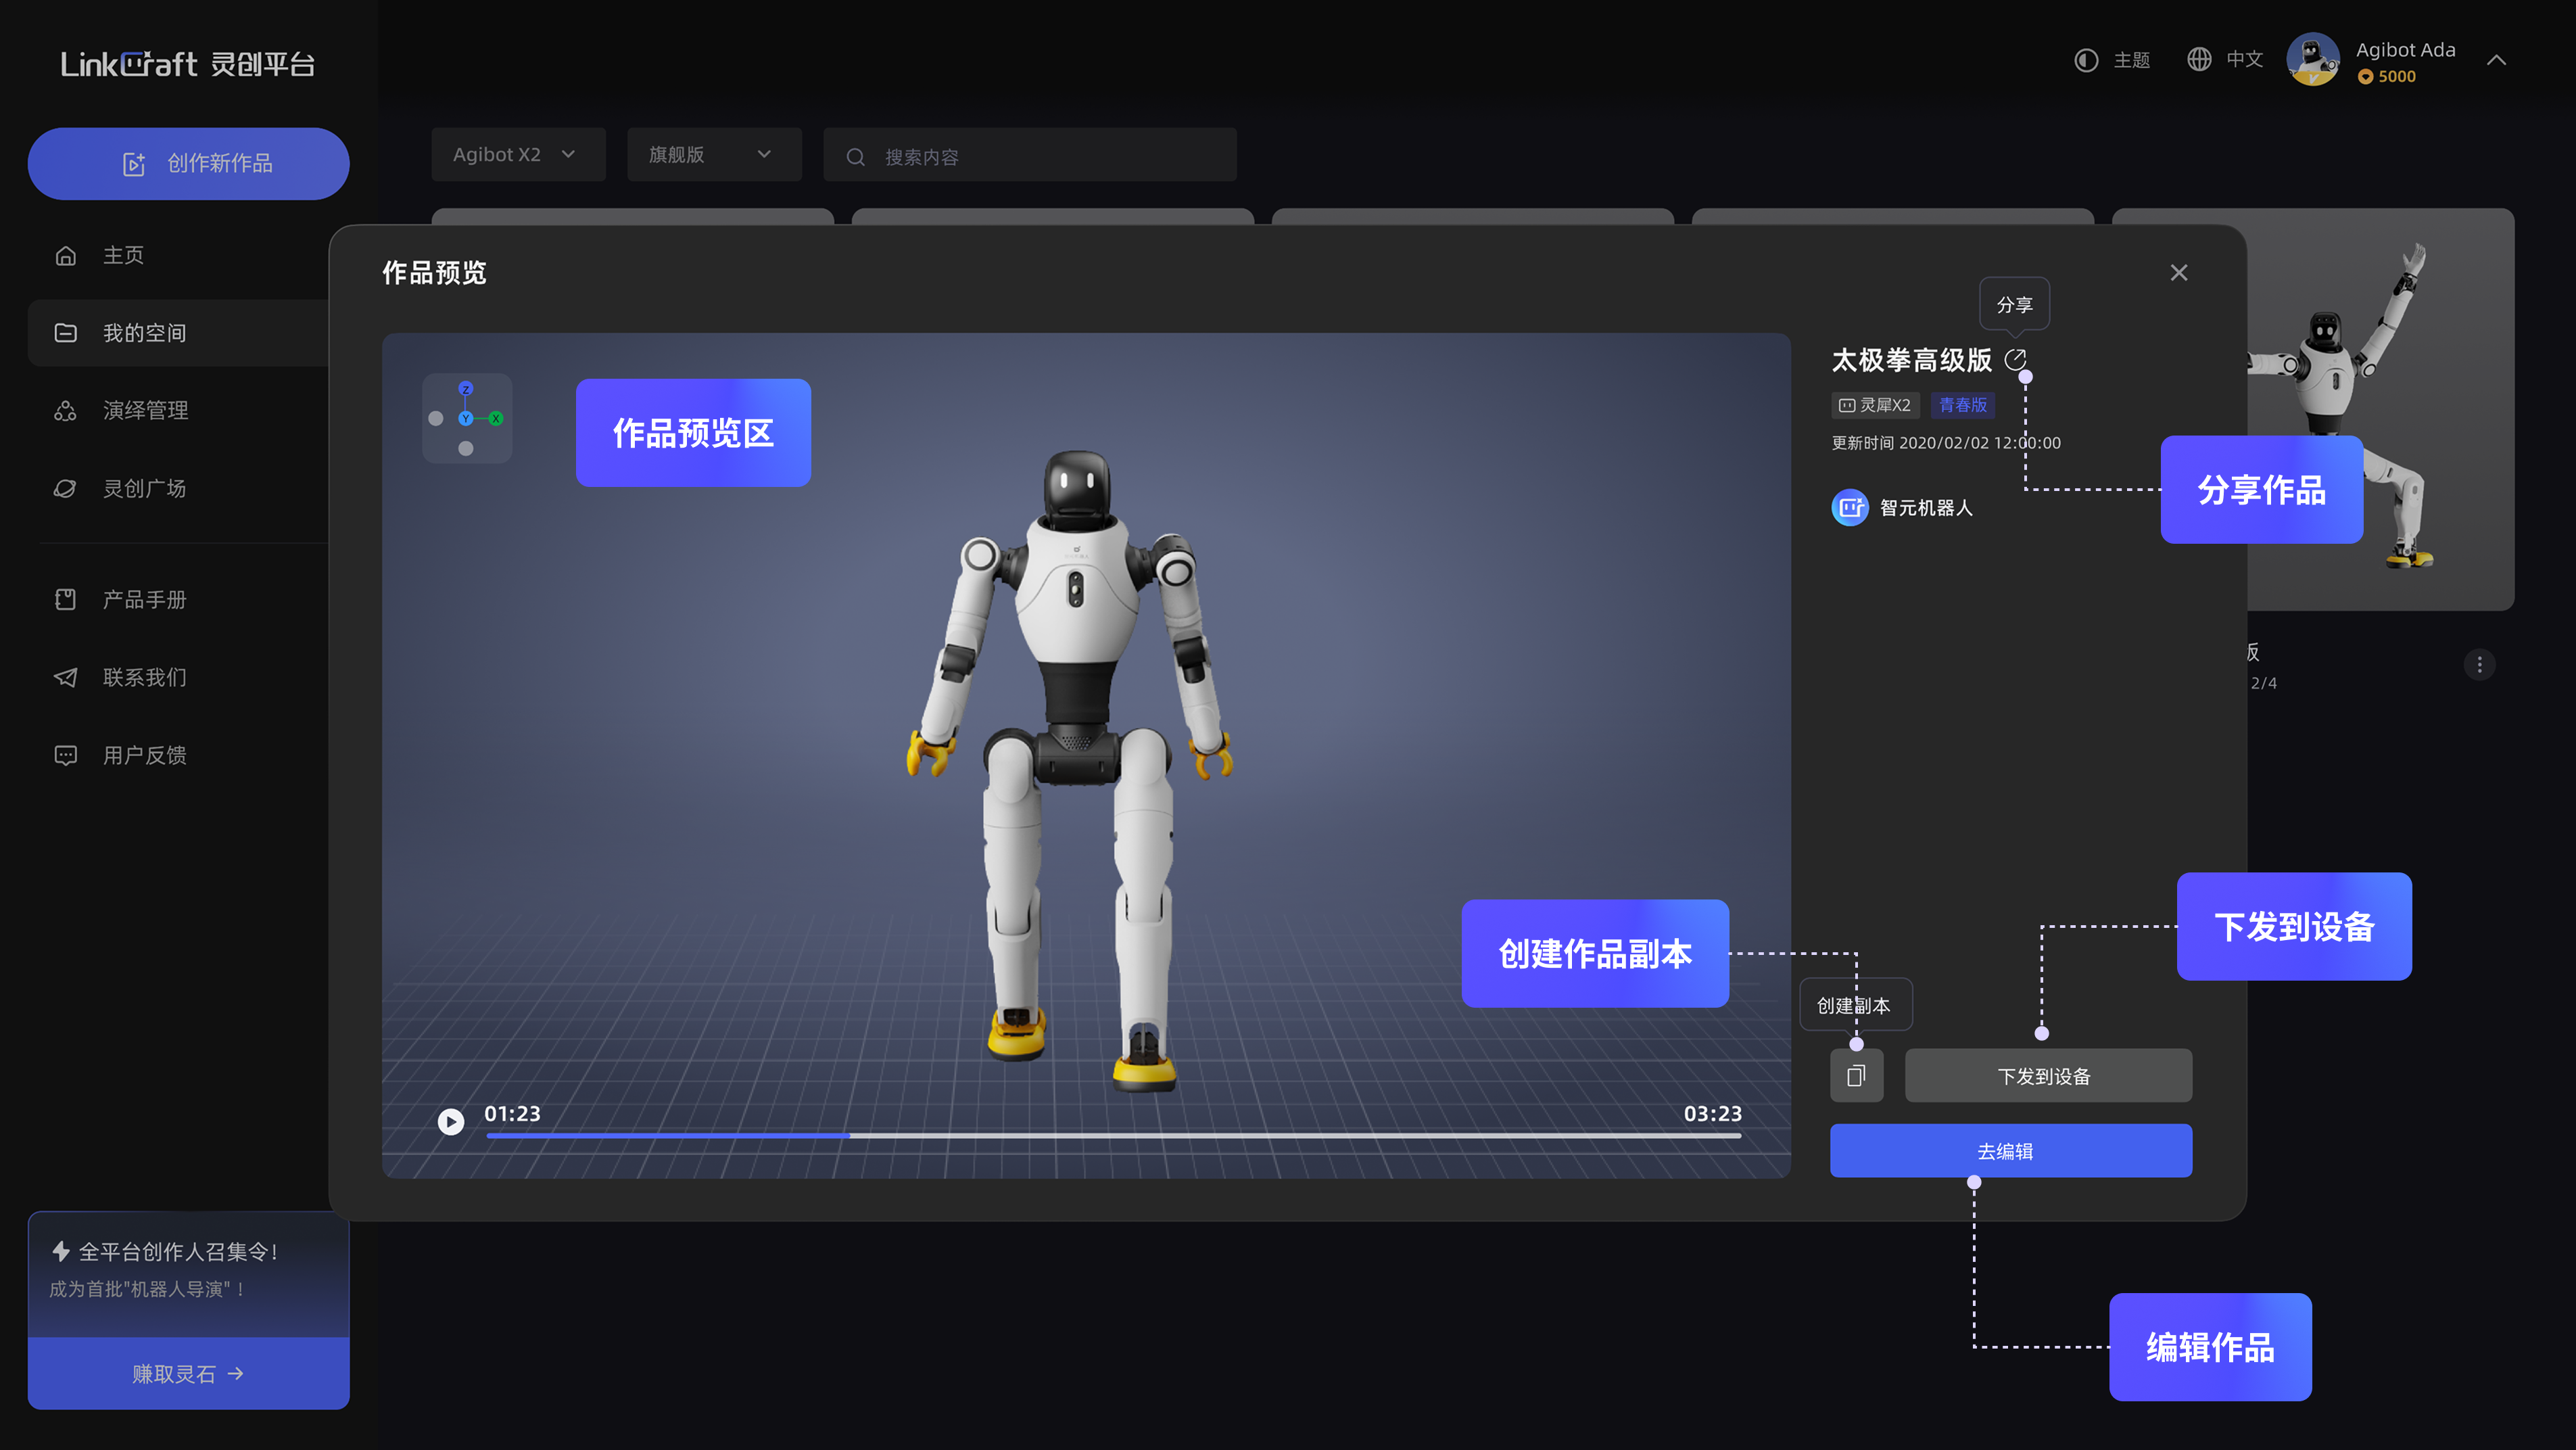Toggle the 主题 theme switch icon
This screenshot has height=1450, width=2576.
click(2086, 60)
